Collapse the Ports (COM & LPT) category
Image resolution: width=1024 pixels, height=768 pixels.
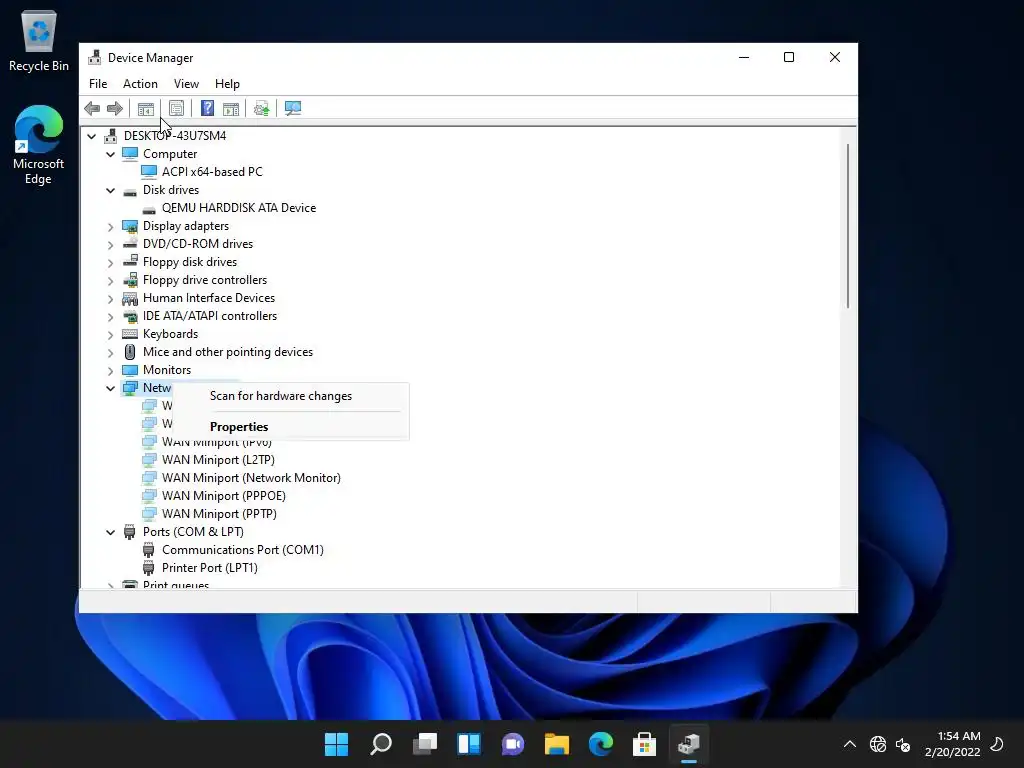point(110,532)
